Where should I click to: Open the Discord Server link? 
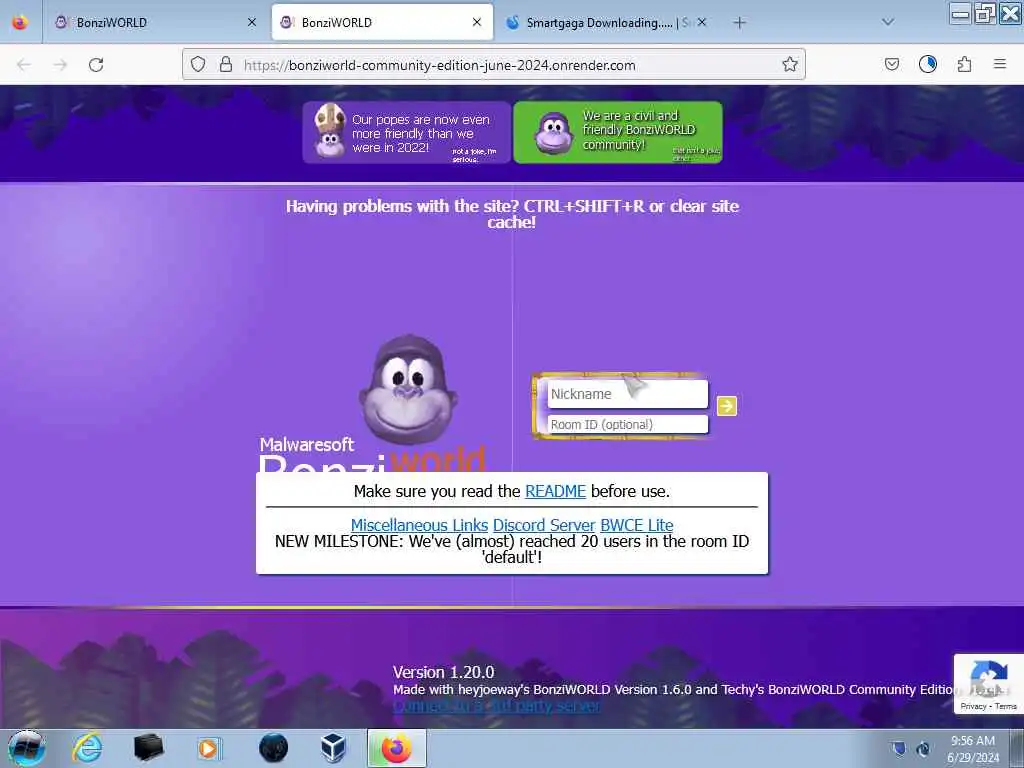[544, 525]
